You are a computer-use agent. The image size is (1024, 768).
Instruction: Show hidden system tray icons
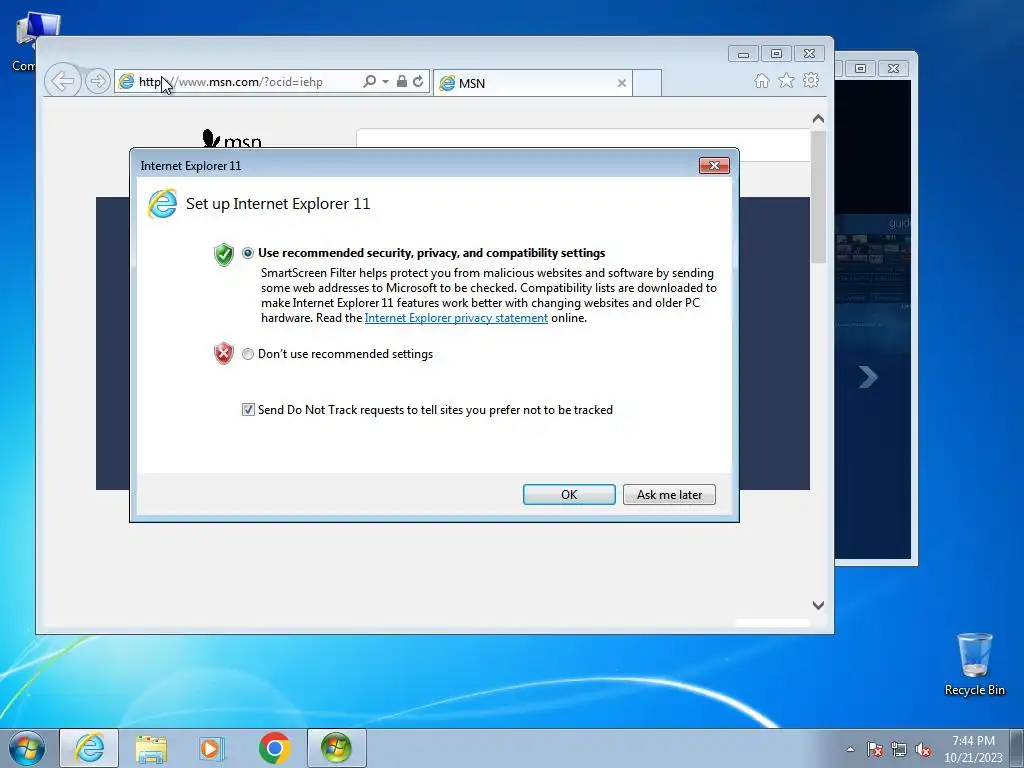pyautogui.click(x=850, y=749)
